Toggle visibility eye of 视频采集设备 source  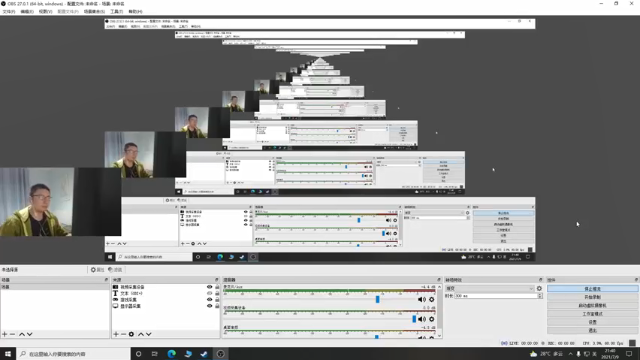[209, 287]
